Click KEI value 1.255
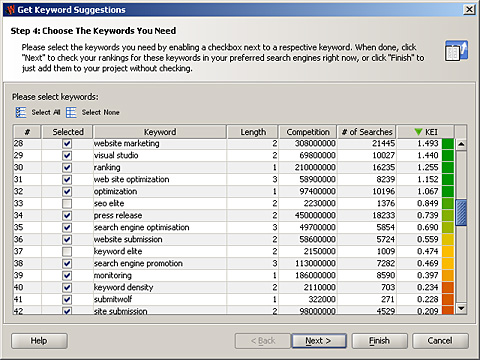This screenshot has height=360, width=480. pos(428,168)
